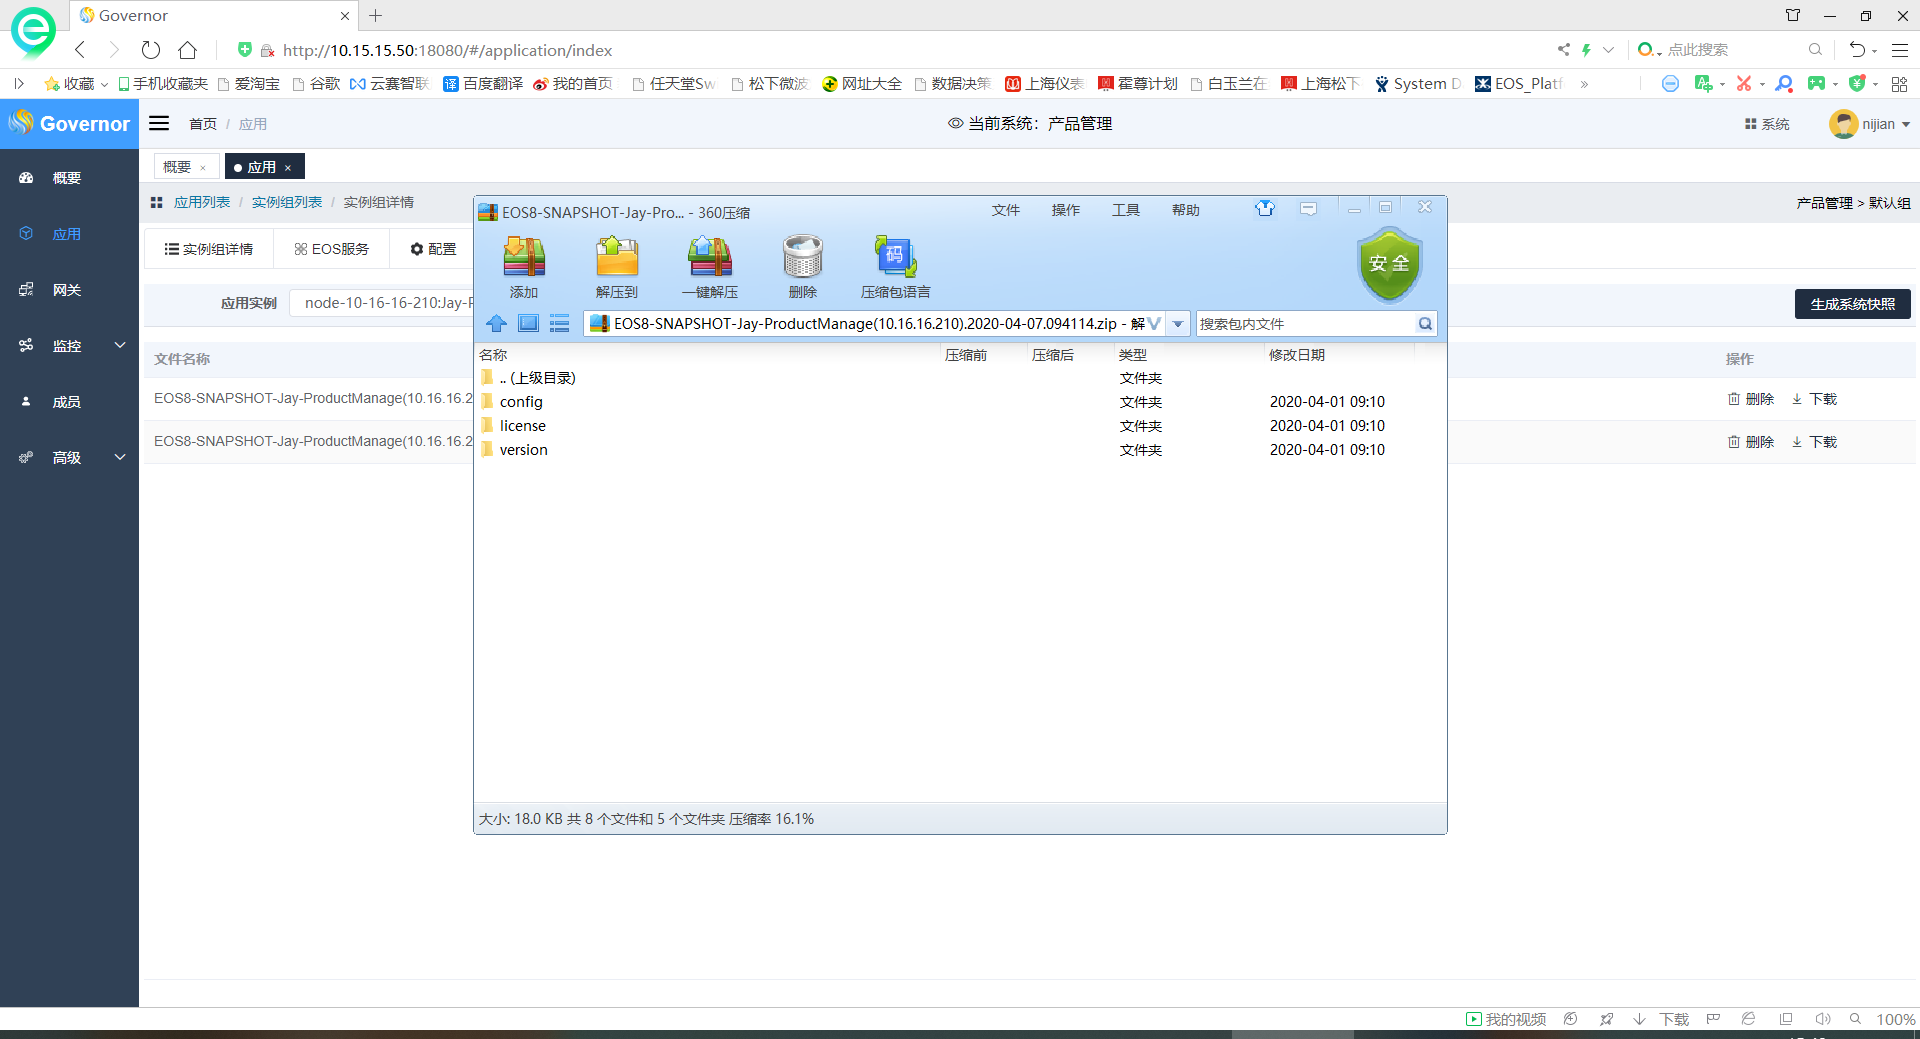This screenshot has width=1920, height=1039.
Task: Expand the 监控 sidebar menu
Action: [x=69, y=346]
